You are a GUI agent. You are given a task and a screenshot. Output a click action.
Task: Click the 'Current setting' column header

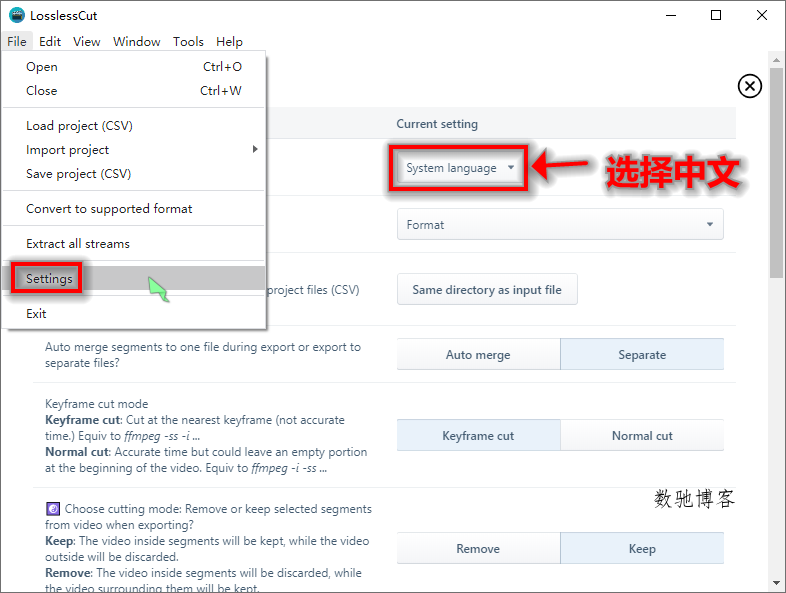(x=437, y=124)
